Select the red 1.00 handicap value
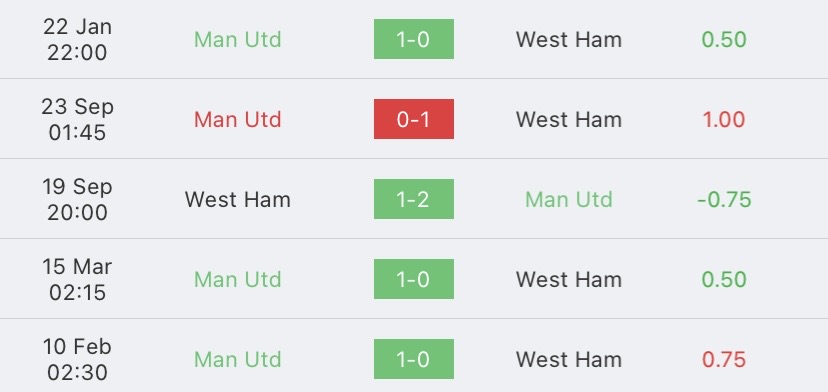Image resolution: width=828 pixels, height=392 pixels. [x=724, y=119]
